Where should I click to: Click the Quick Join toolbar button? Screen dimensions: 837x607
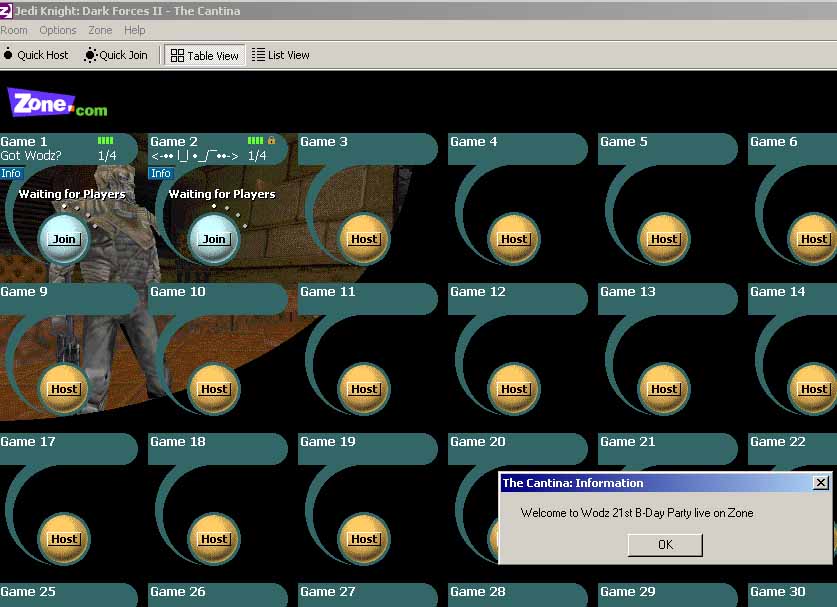pos(115,55)
